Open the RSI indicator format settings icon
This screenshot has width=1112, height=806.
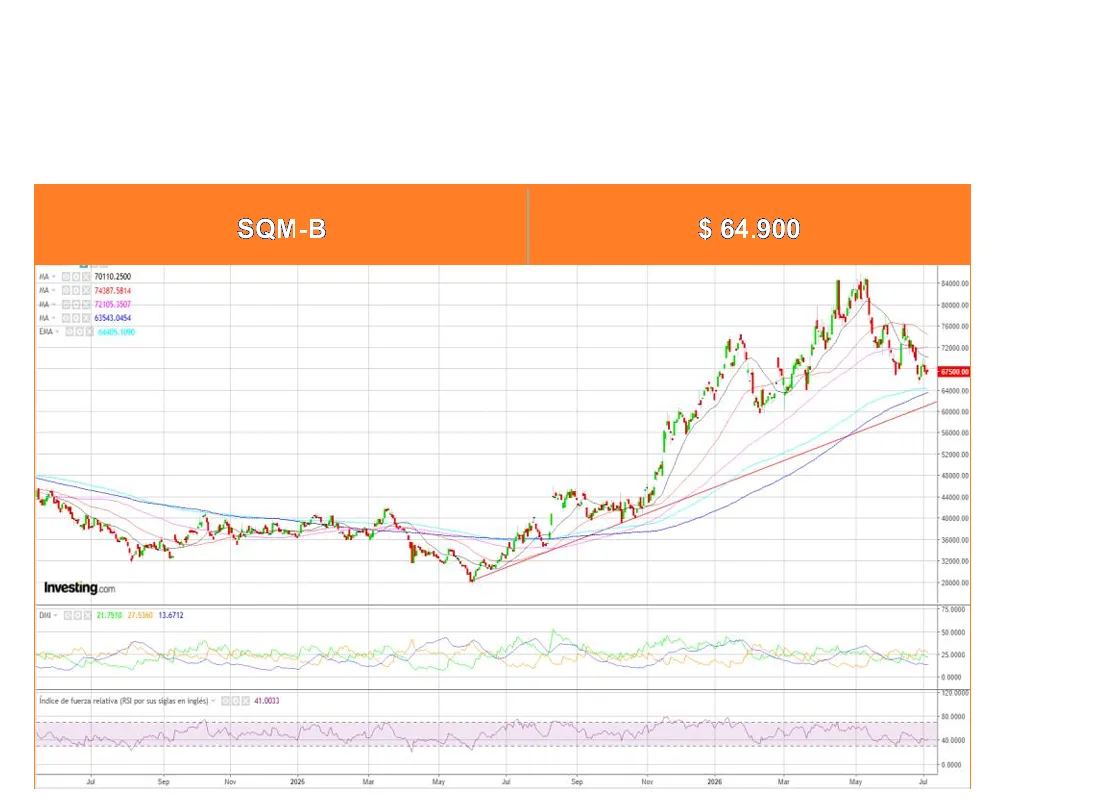(x=235, y=700)
